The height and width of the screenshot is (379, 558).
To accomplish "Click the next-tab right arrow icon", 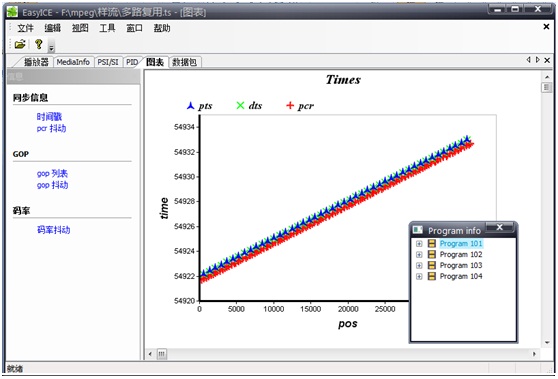I will [538, 60].
